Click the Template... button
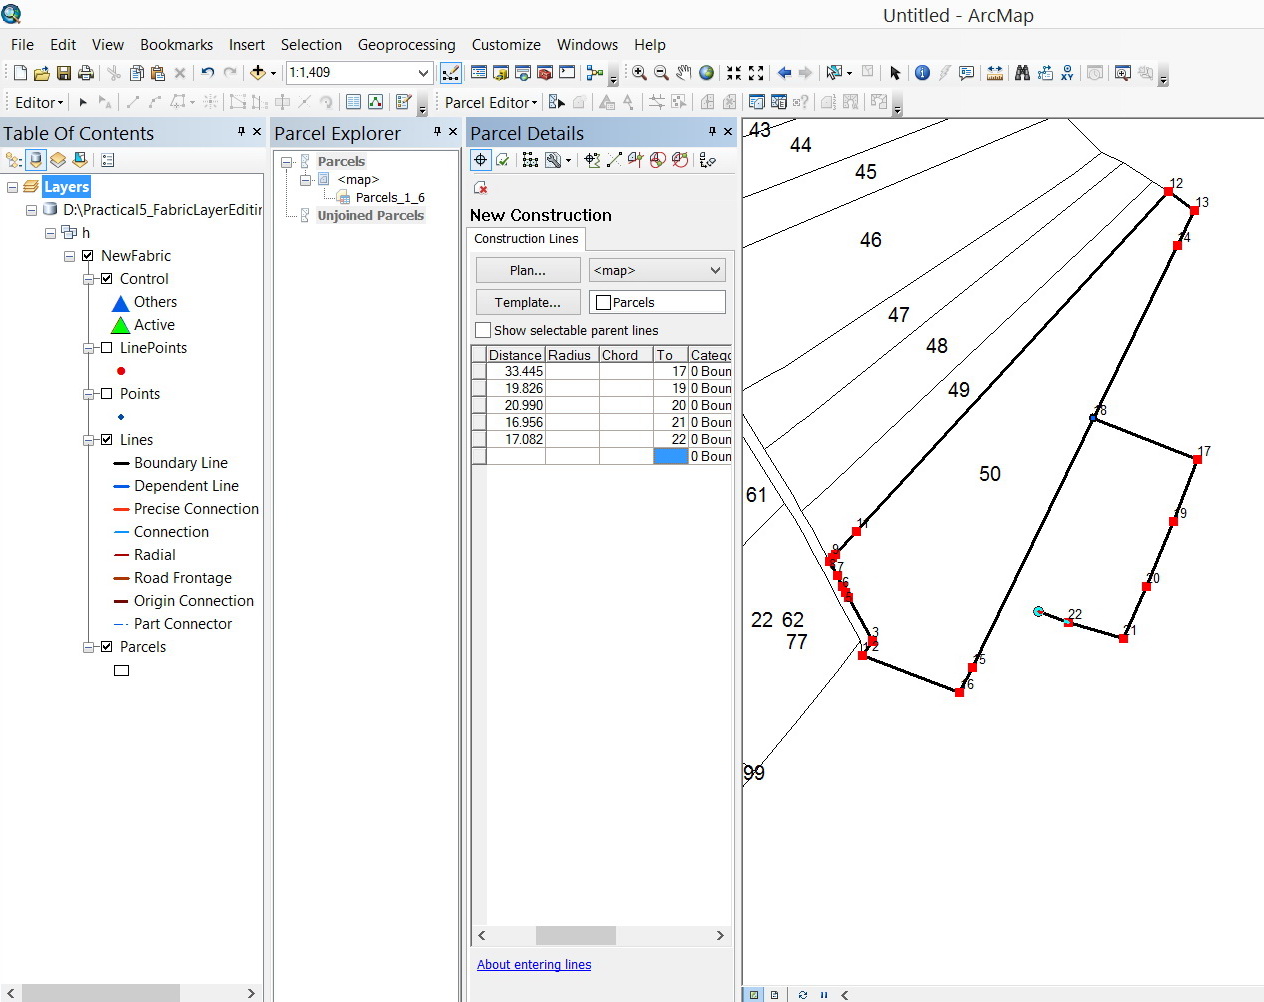1264x1002 pixels. click(x=528, y=302)
